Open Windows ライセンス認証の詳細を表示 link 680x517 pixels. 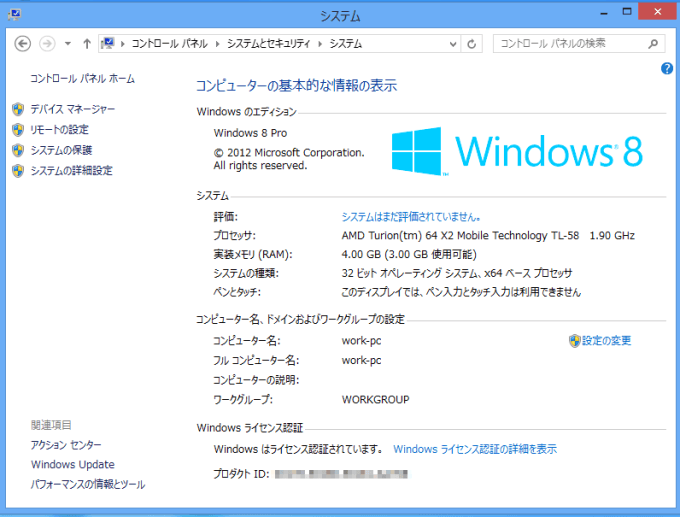tap(475, 449)
